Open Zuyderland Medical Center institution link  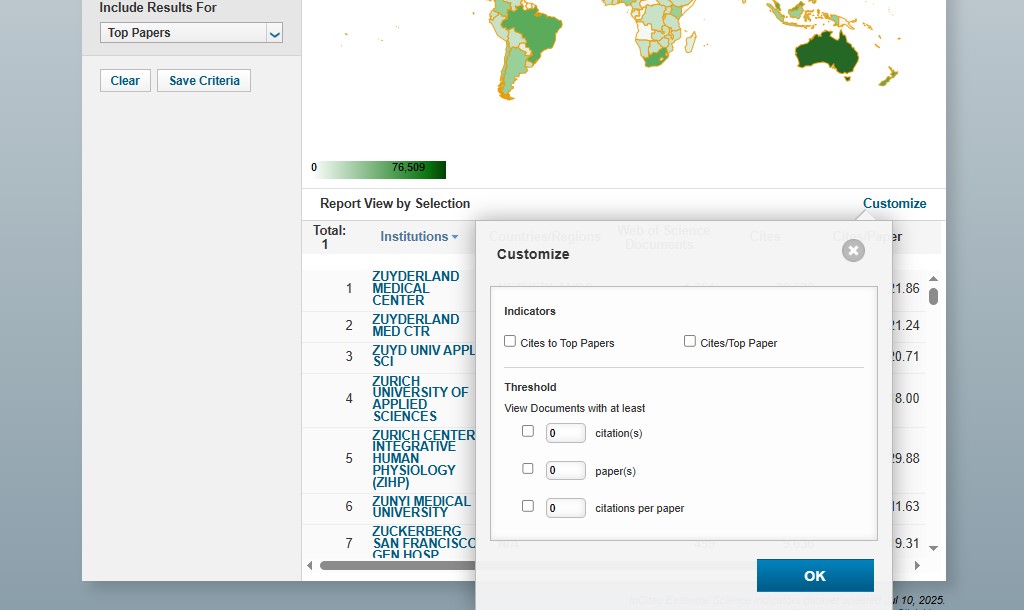click(x=415, y=288)
